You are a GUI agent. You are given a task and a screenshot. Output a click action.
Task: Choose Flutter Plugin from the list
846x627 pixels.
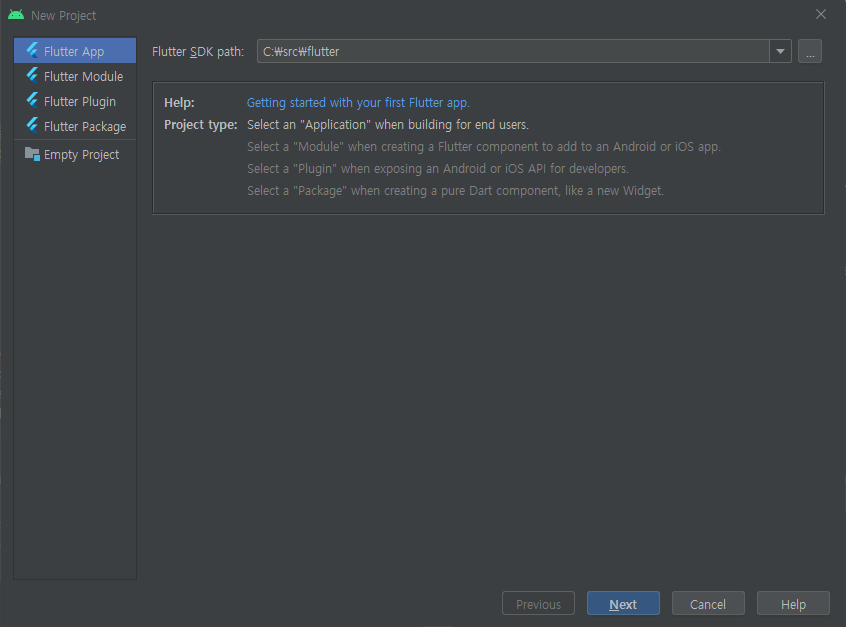coord(75,101)
